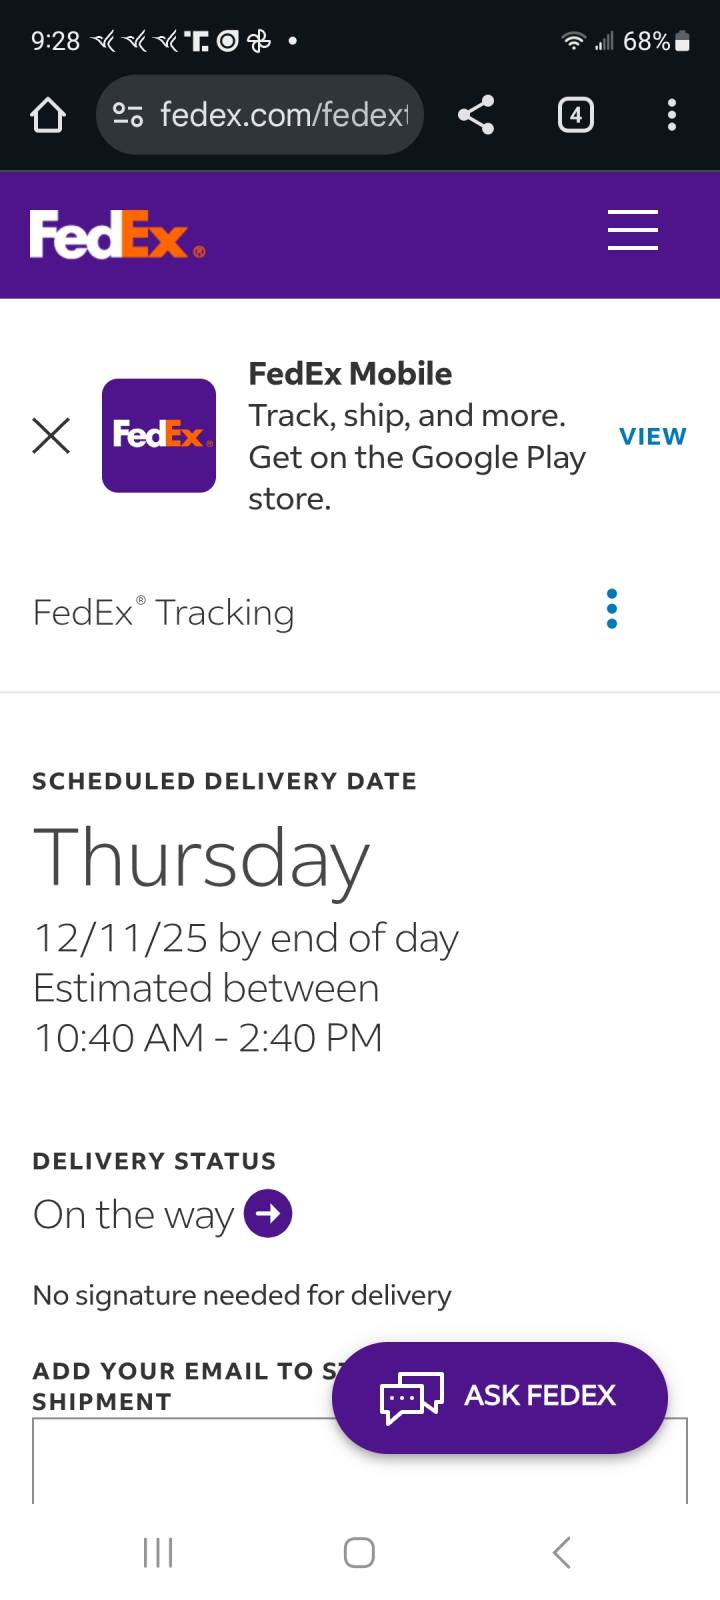Tap the share icon in browser toolbar
720x1600 pixels.
point(476,115)
